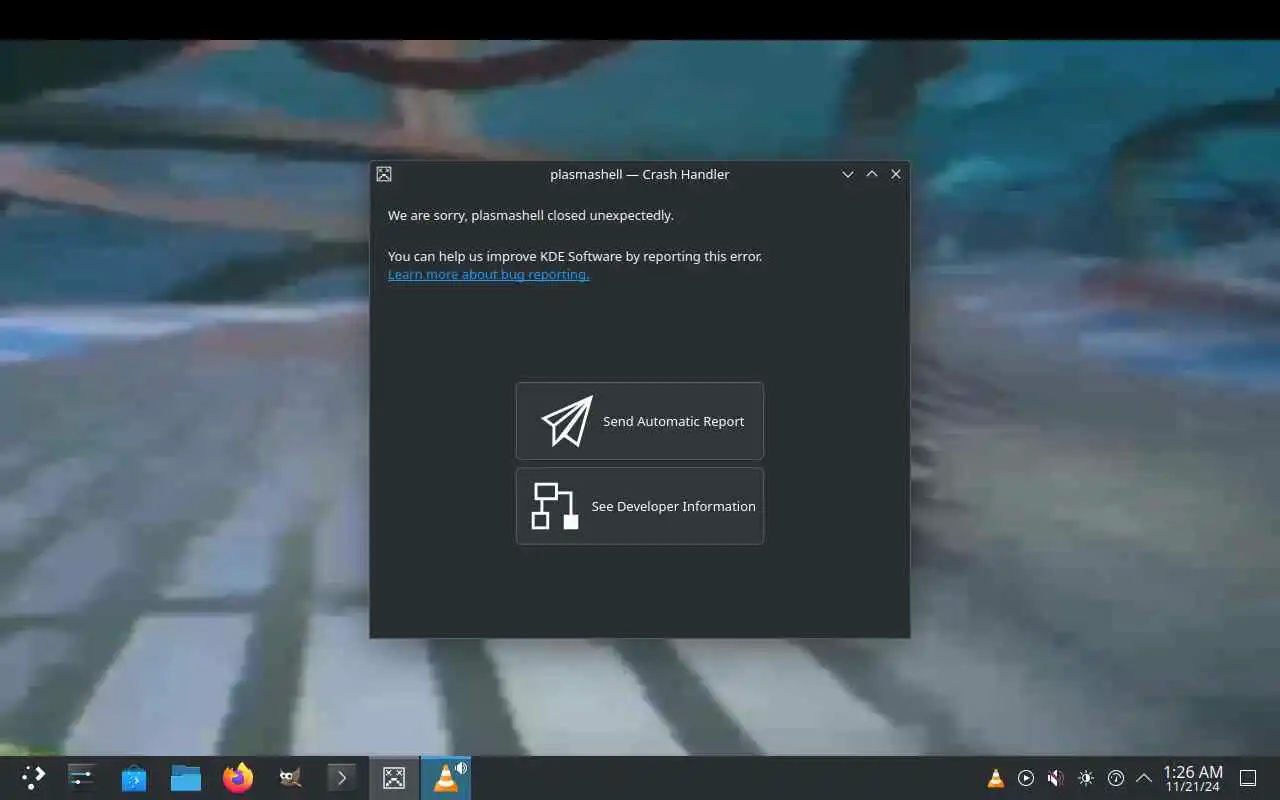
Task: Open the Konsole terminal launcher
Action: coord(342,778)
